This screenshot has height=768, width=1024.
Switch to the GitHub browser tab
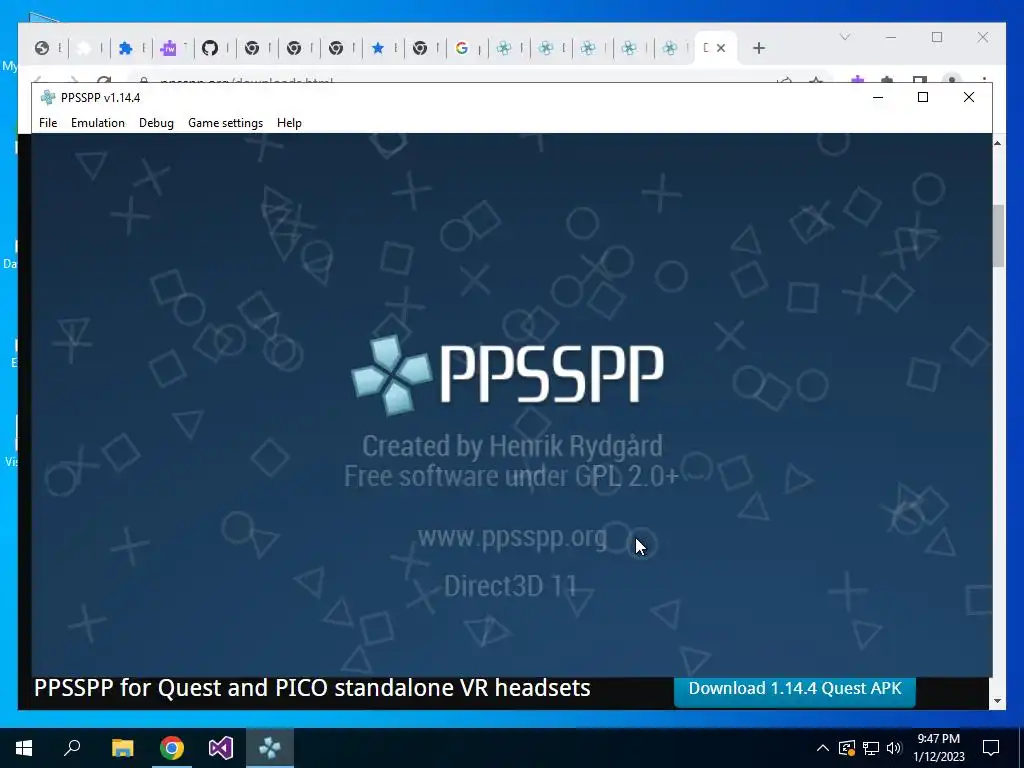click(x=210, y=48)
